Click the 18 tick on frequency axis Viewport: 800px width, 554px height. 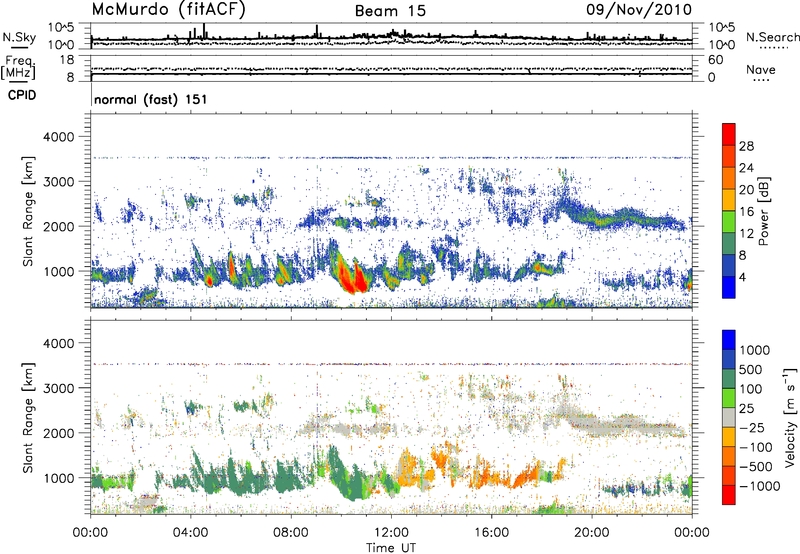pyautogui.click(x=66, y=60)
